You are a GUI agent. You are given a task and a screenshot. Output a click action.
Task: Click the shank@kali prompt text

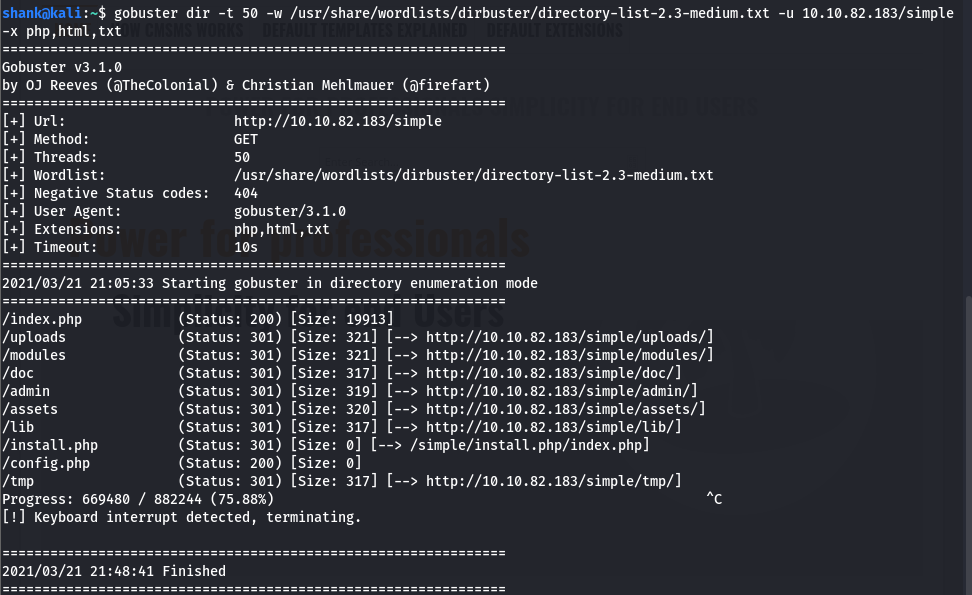tap(42, 12)
